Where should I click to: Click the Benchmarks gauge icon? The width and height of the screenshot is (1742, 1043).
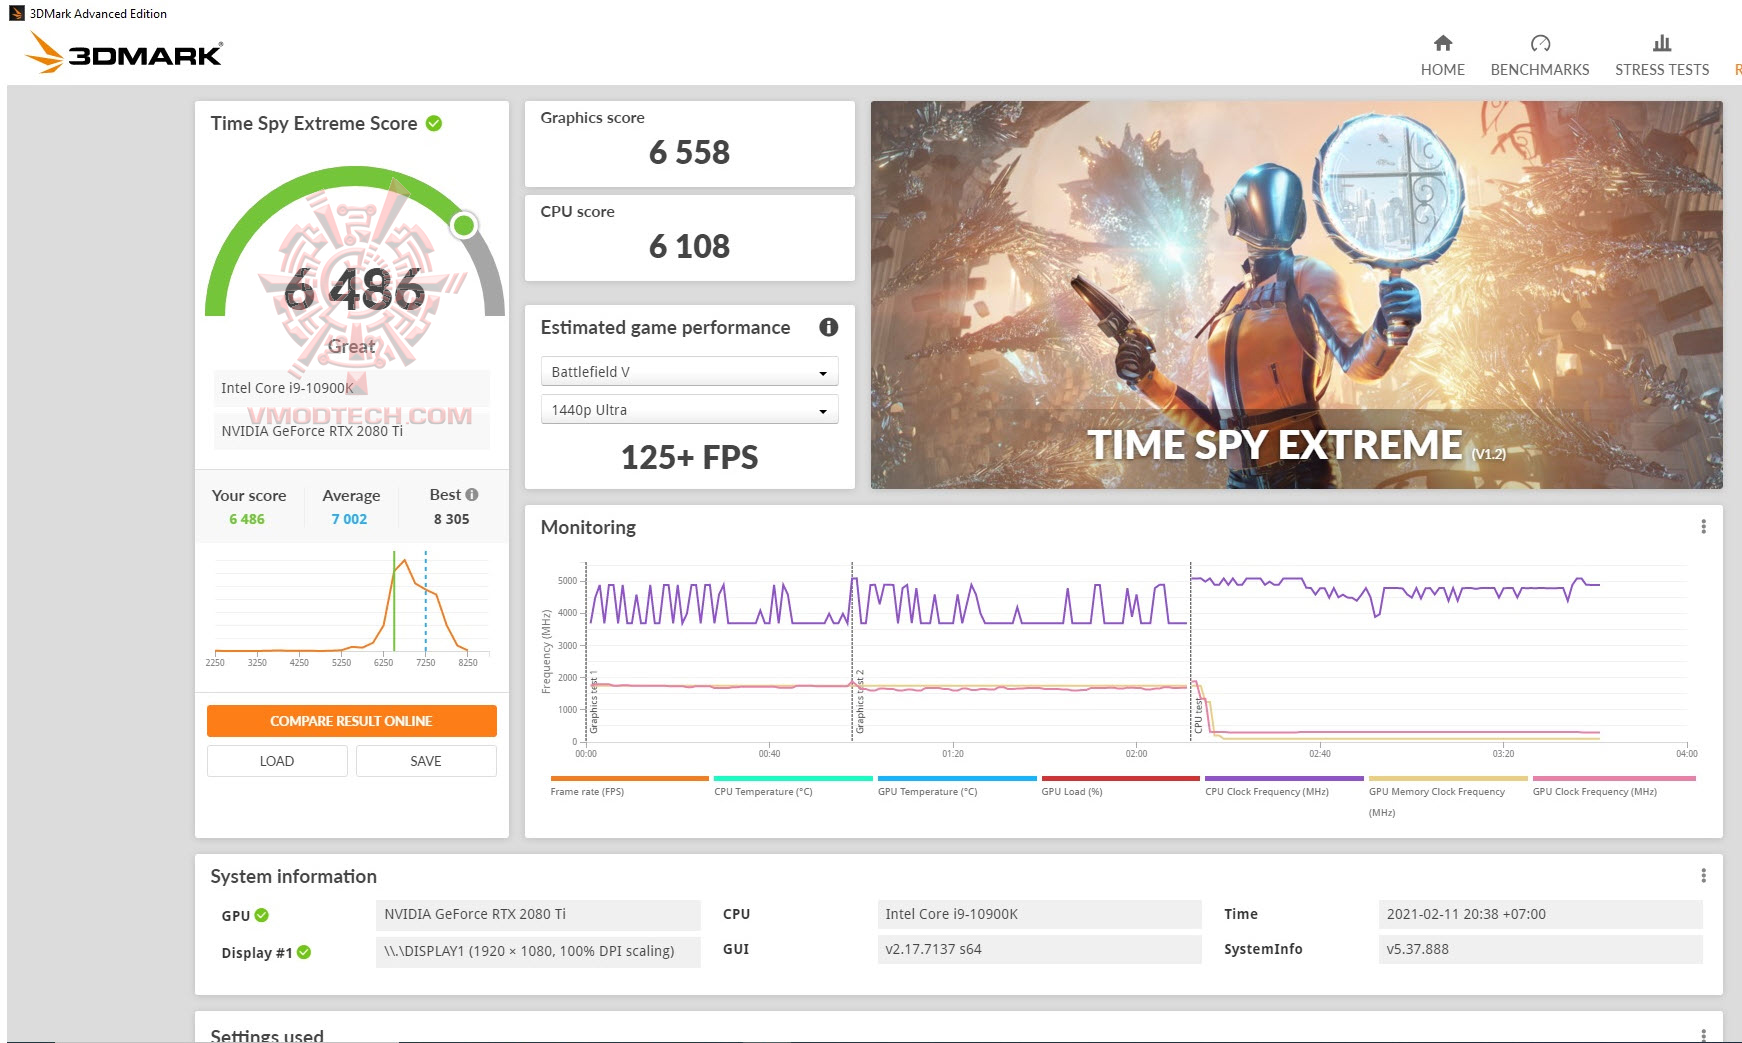[x=1540, y=44]
